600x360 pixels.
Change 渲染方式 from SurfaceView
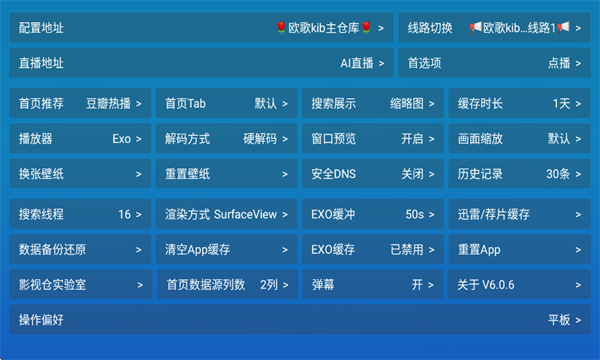[x=227, y=214]
